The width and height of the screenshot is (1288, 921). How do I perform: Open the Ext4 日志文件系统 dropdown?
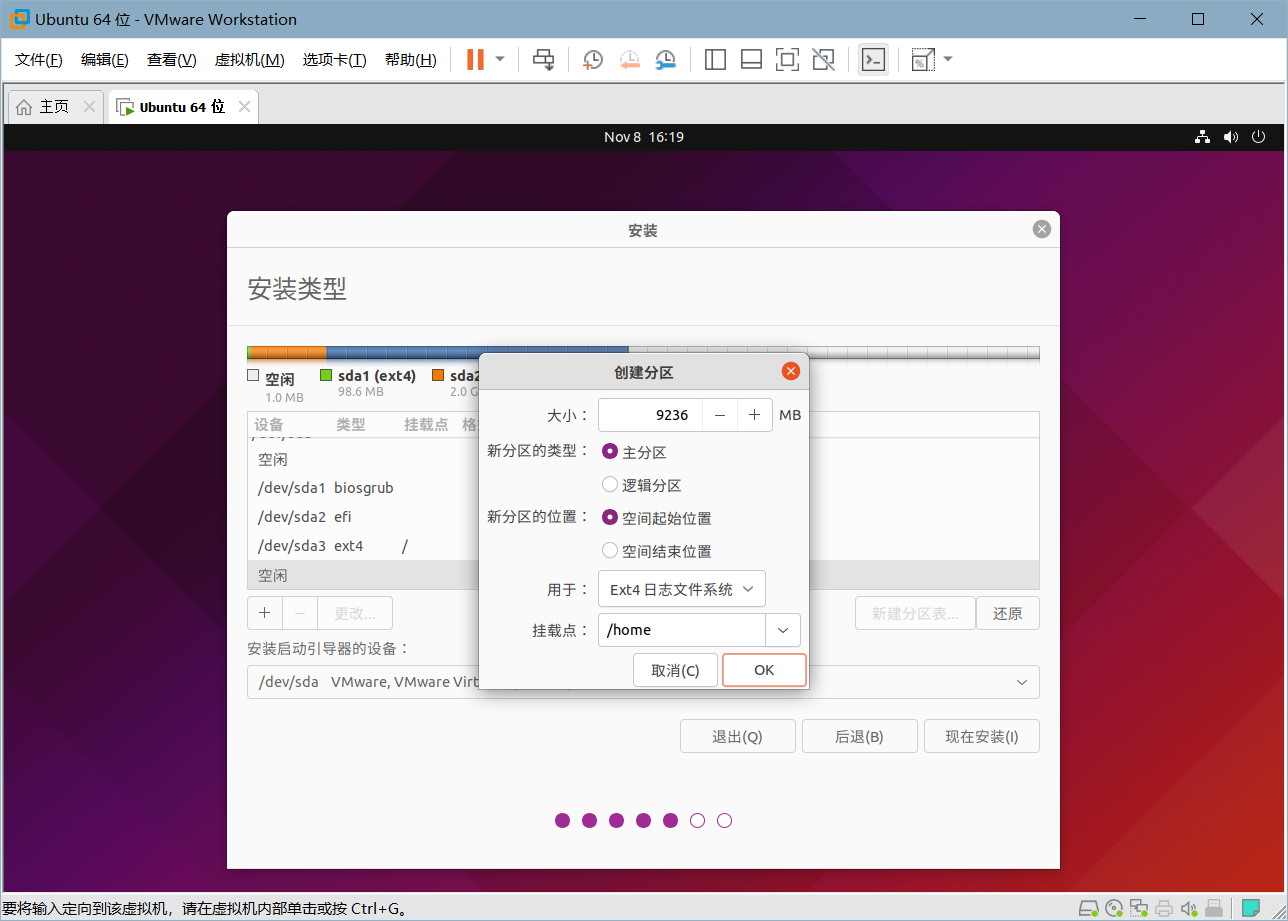click(682, 589)
